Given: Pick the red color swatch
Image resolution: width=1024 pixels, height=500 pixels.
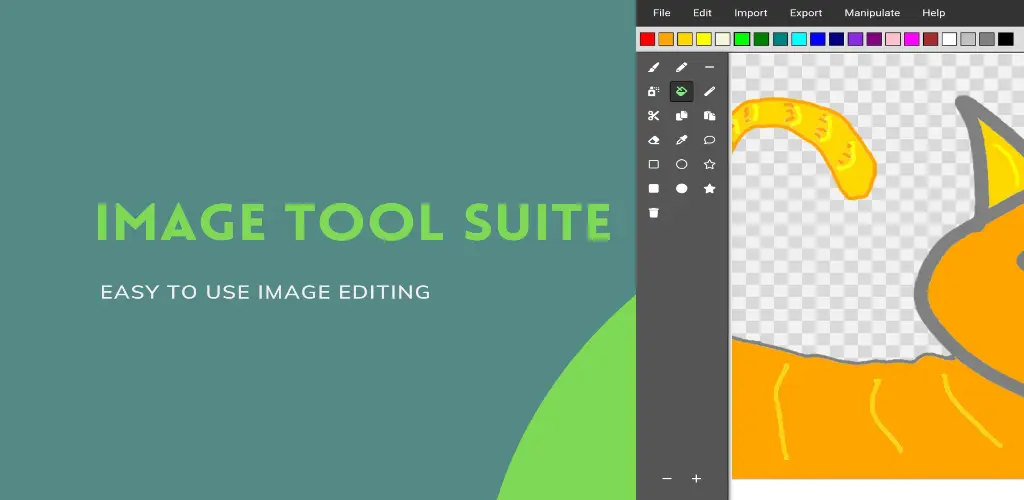Looking at the screenshot, I should click(647, 39).
